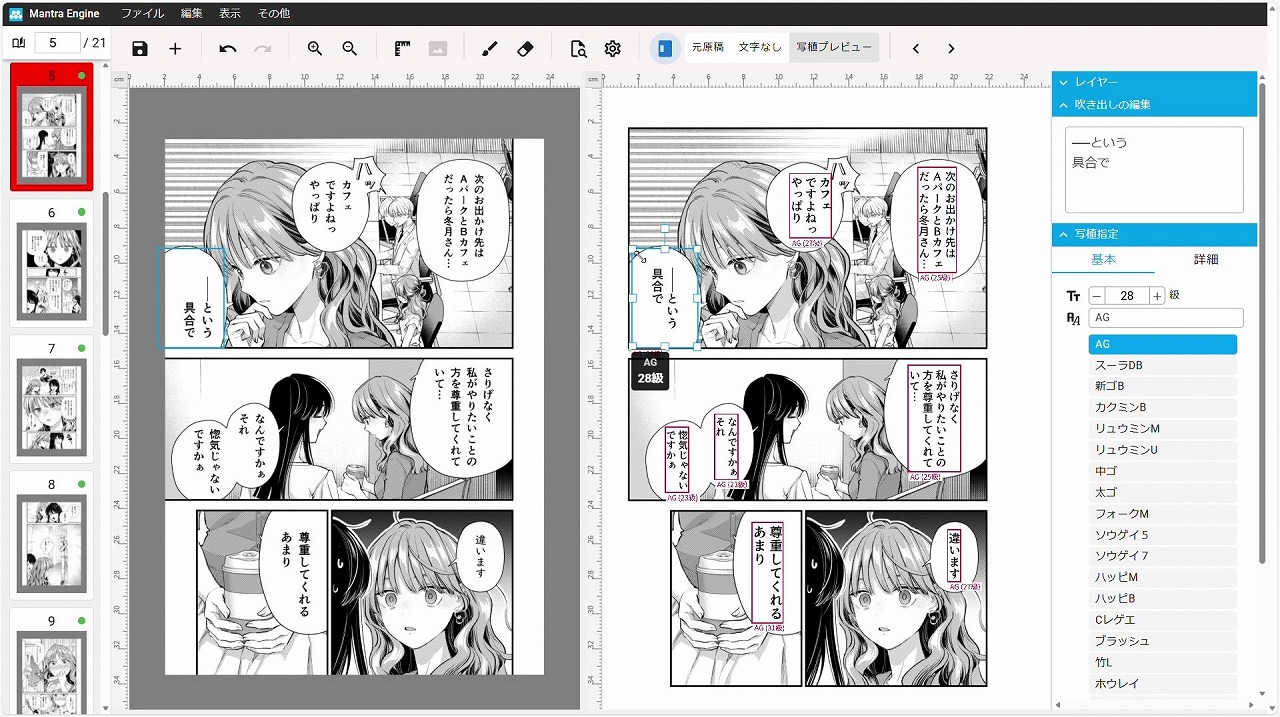The width and height of the screenshot is (1280, 717).
Task: Click the plus icon to add new
Action: click(x=175, y=48)
